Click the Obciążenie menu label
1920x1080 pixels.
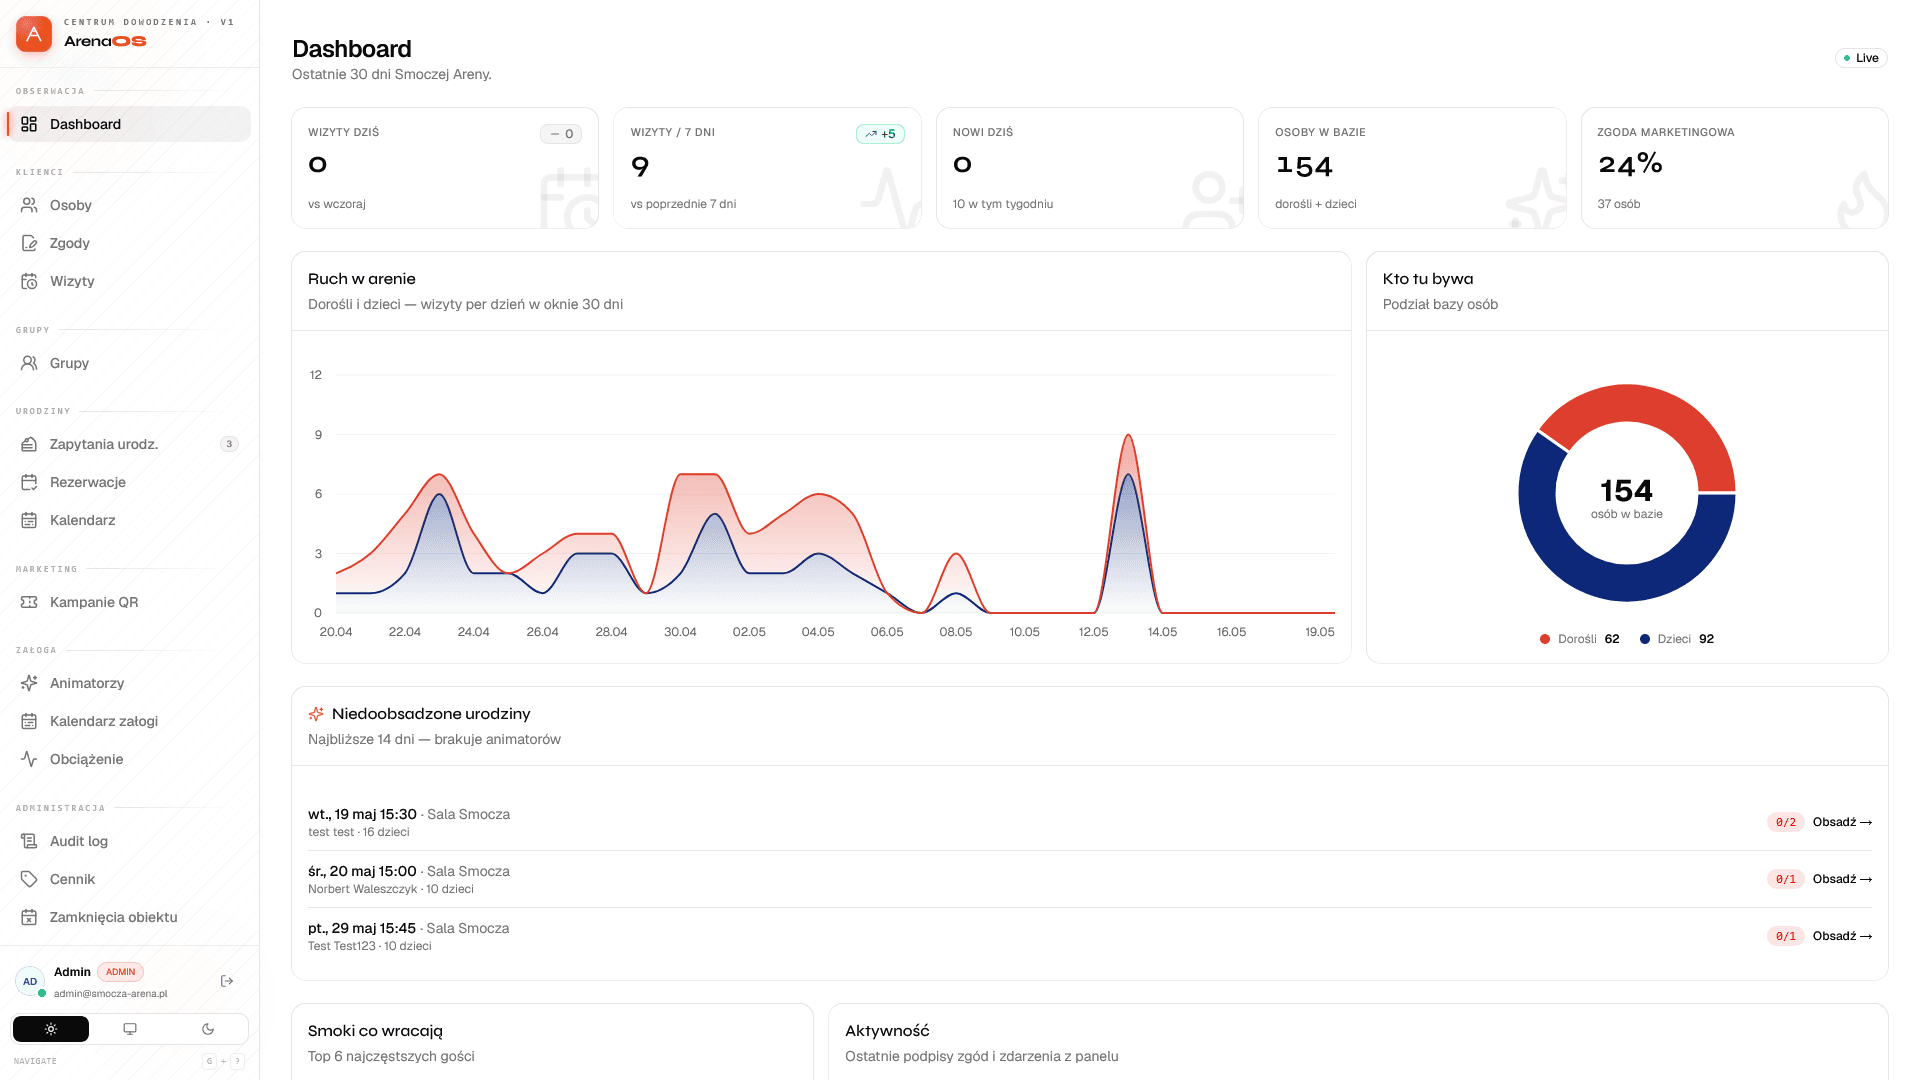[87, 759]
